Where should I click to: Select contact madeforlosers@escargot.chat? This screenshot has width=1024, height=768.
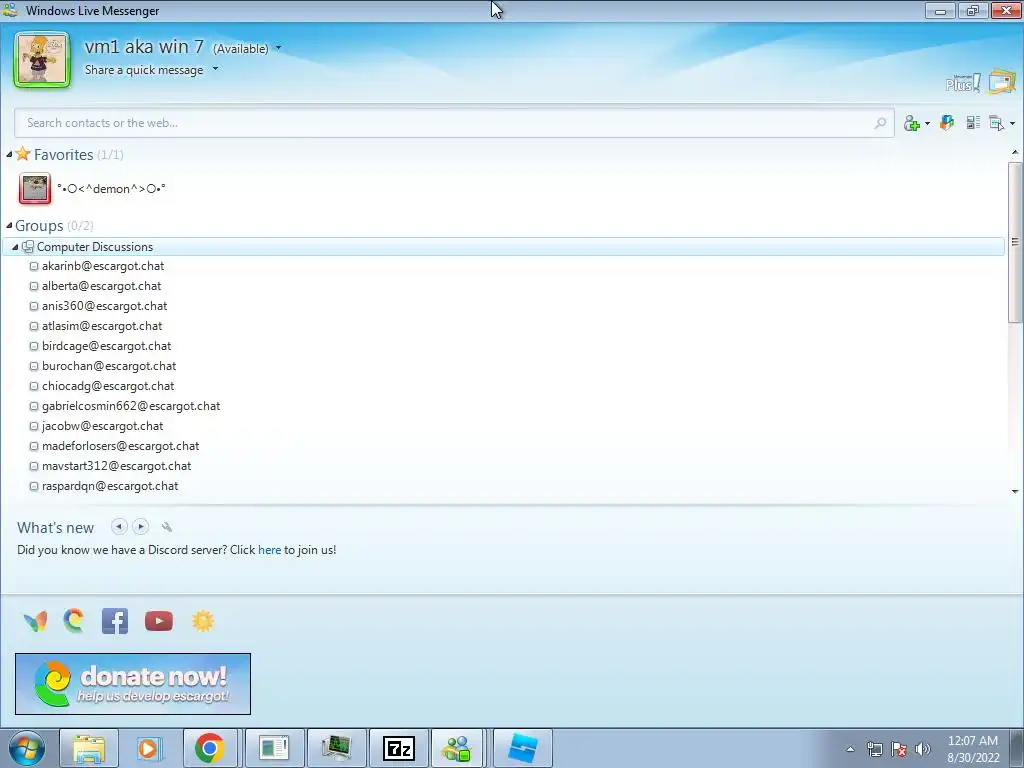click(x=121, y=446)
